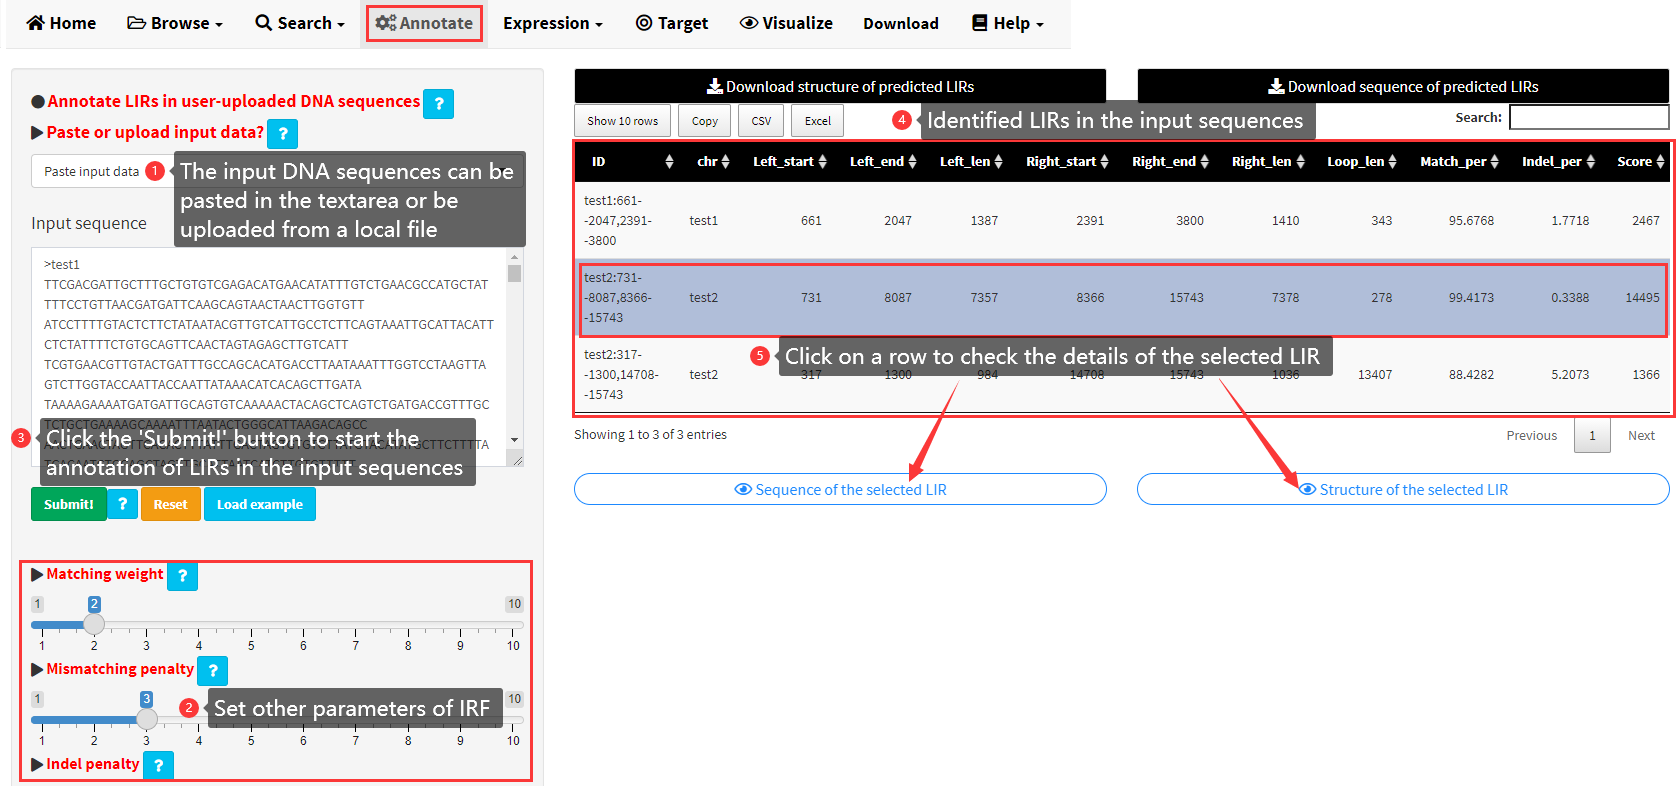Go to the Annotate tab

tap(424, 23)
